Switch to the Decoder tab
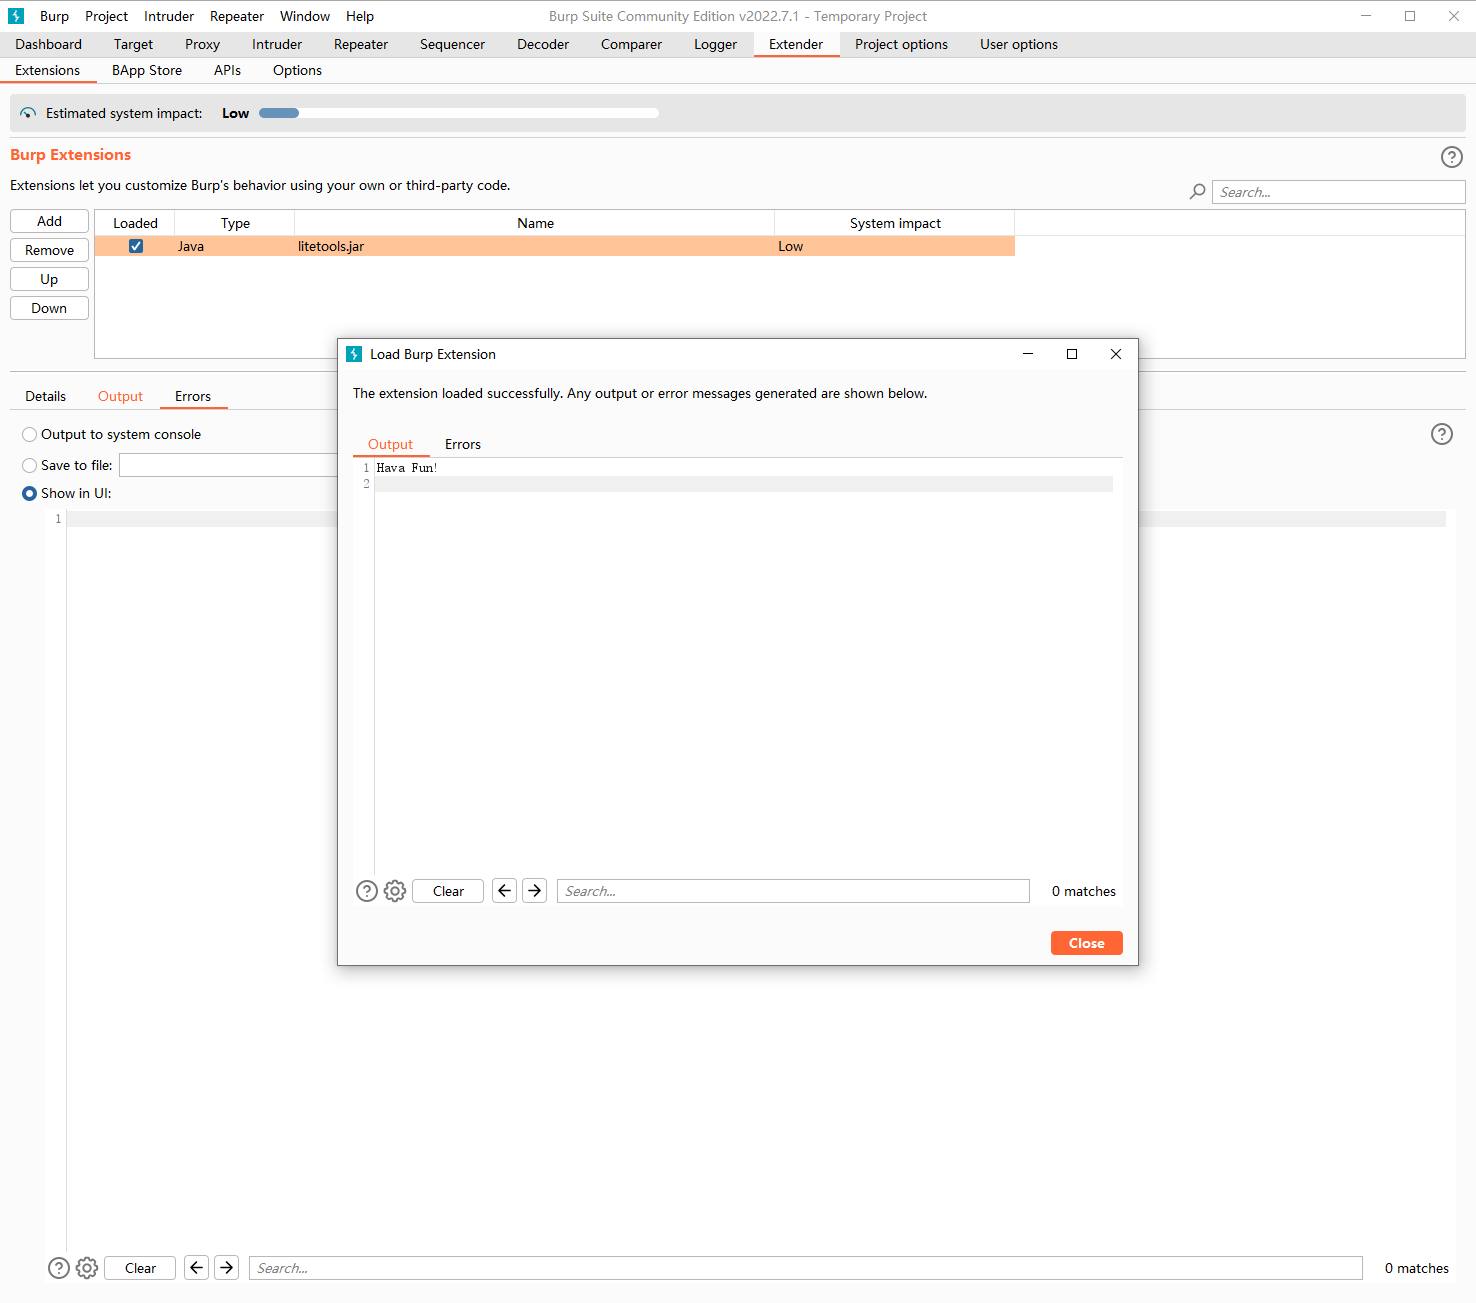 click(x=543, y=44)
